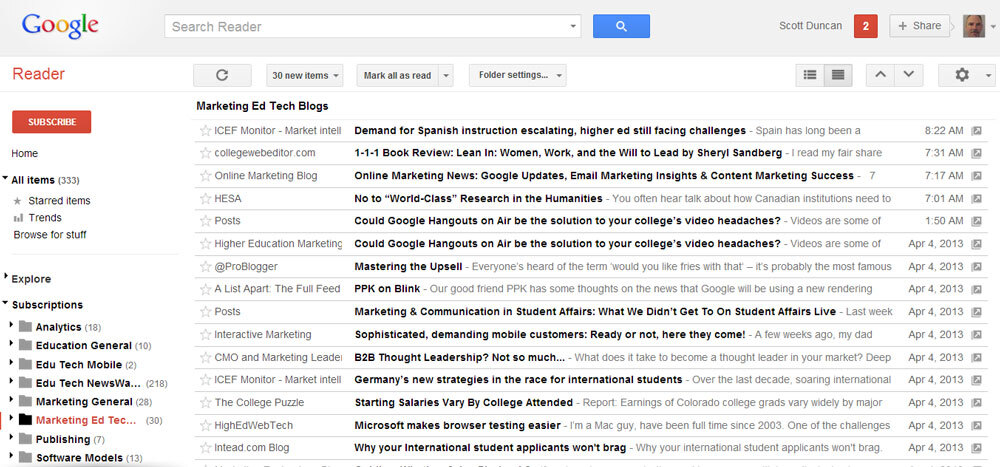Open search box options dropdown arrow
This screenshot has height=467, width=1000.
(x=573, y=27)
